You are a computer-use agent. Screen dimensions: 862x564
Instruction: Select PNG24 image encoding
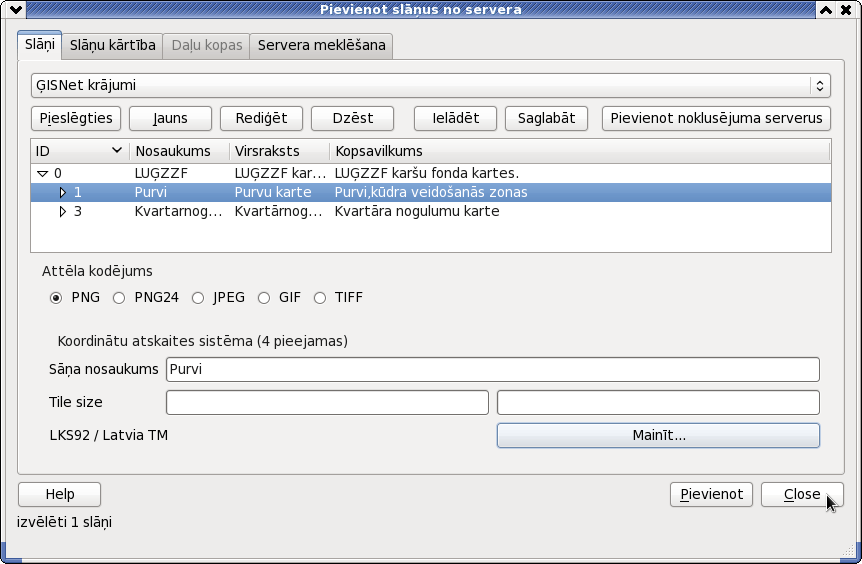pyautogui.click(x=119, y=298)
